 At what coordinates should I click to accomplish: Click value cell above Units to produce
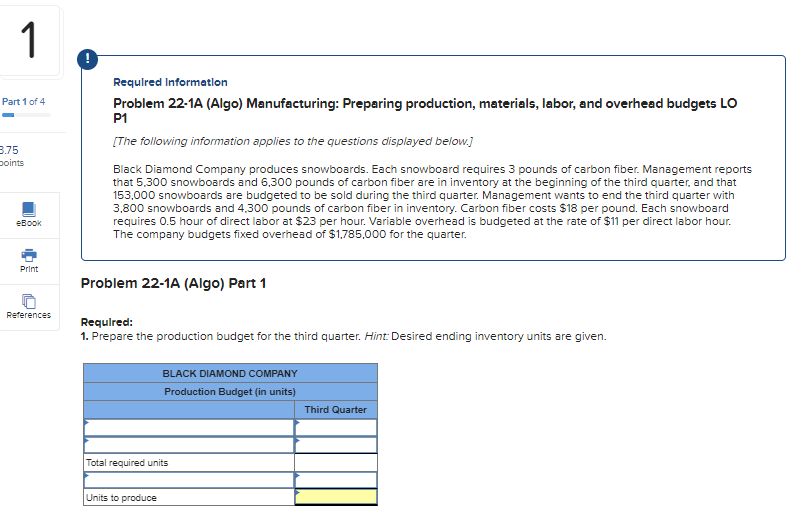(x=336, y=480)
